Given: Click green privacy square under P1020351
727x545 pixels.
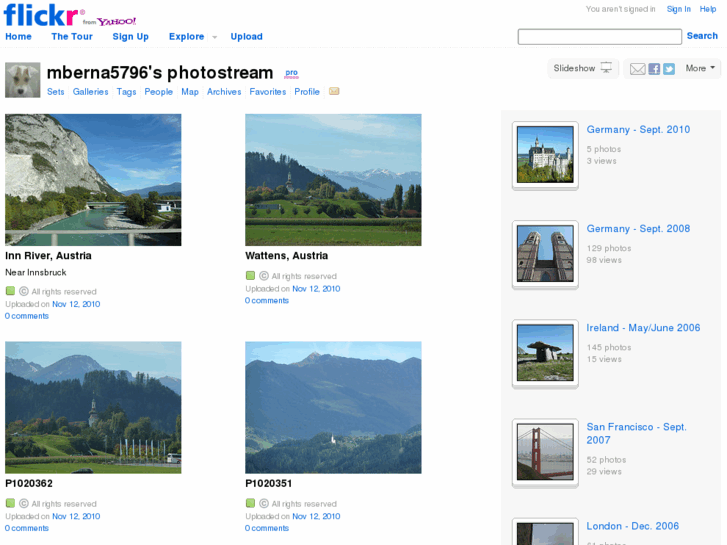Looking at the screenshot, I should (250, 503).
